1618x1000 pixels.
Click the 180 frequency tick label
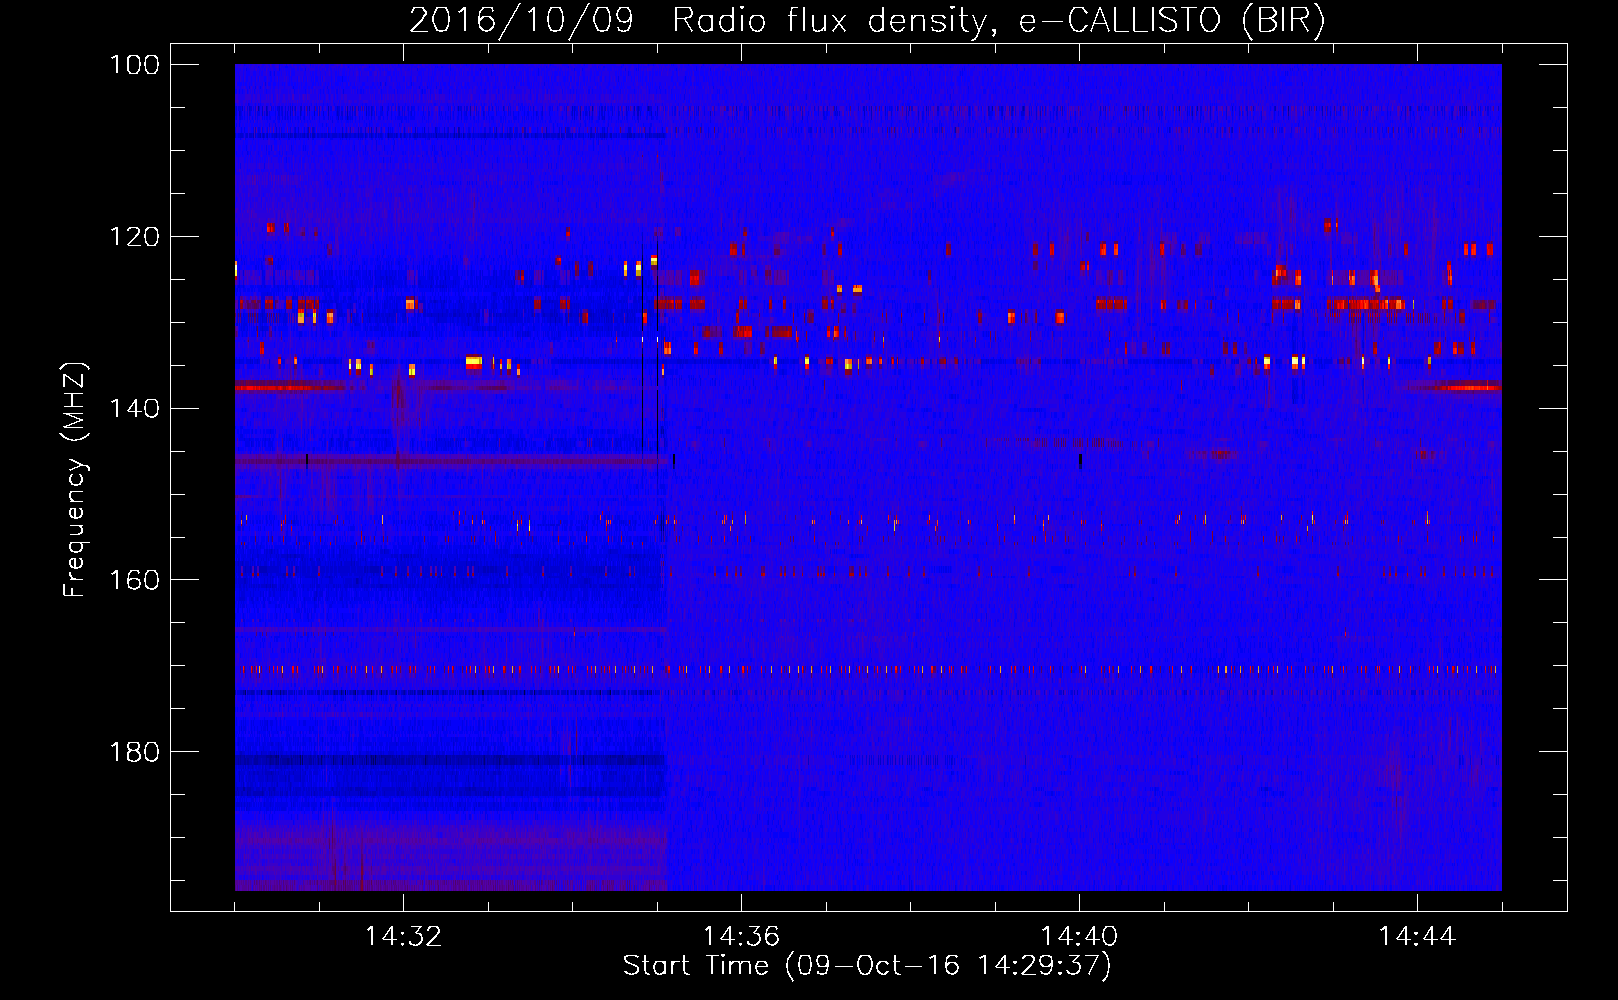[134, 752]
